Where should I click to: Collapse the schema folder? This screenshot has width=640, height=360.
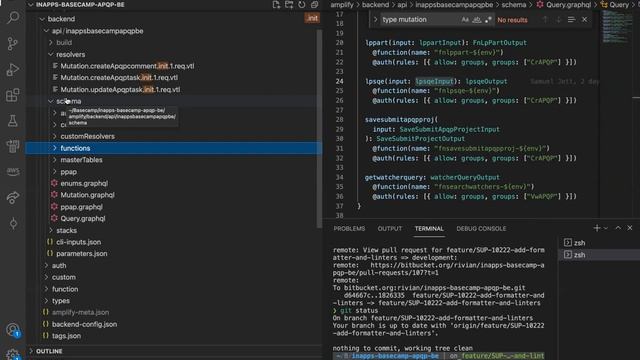click(174, 101)
